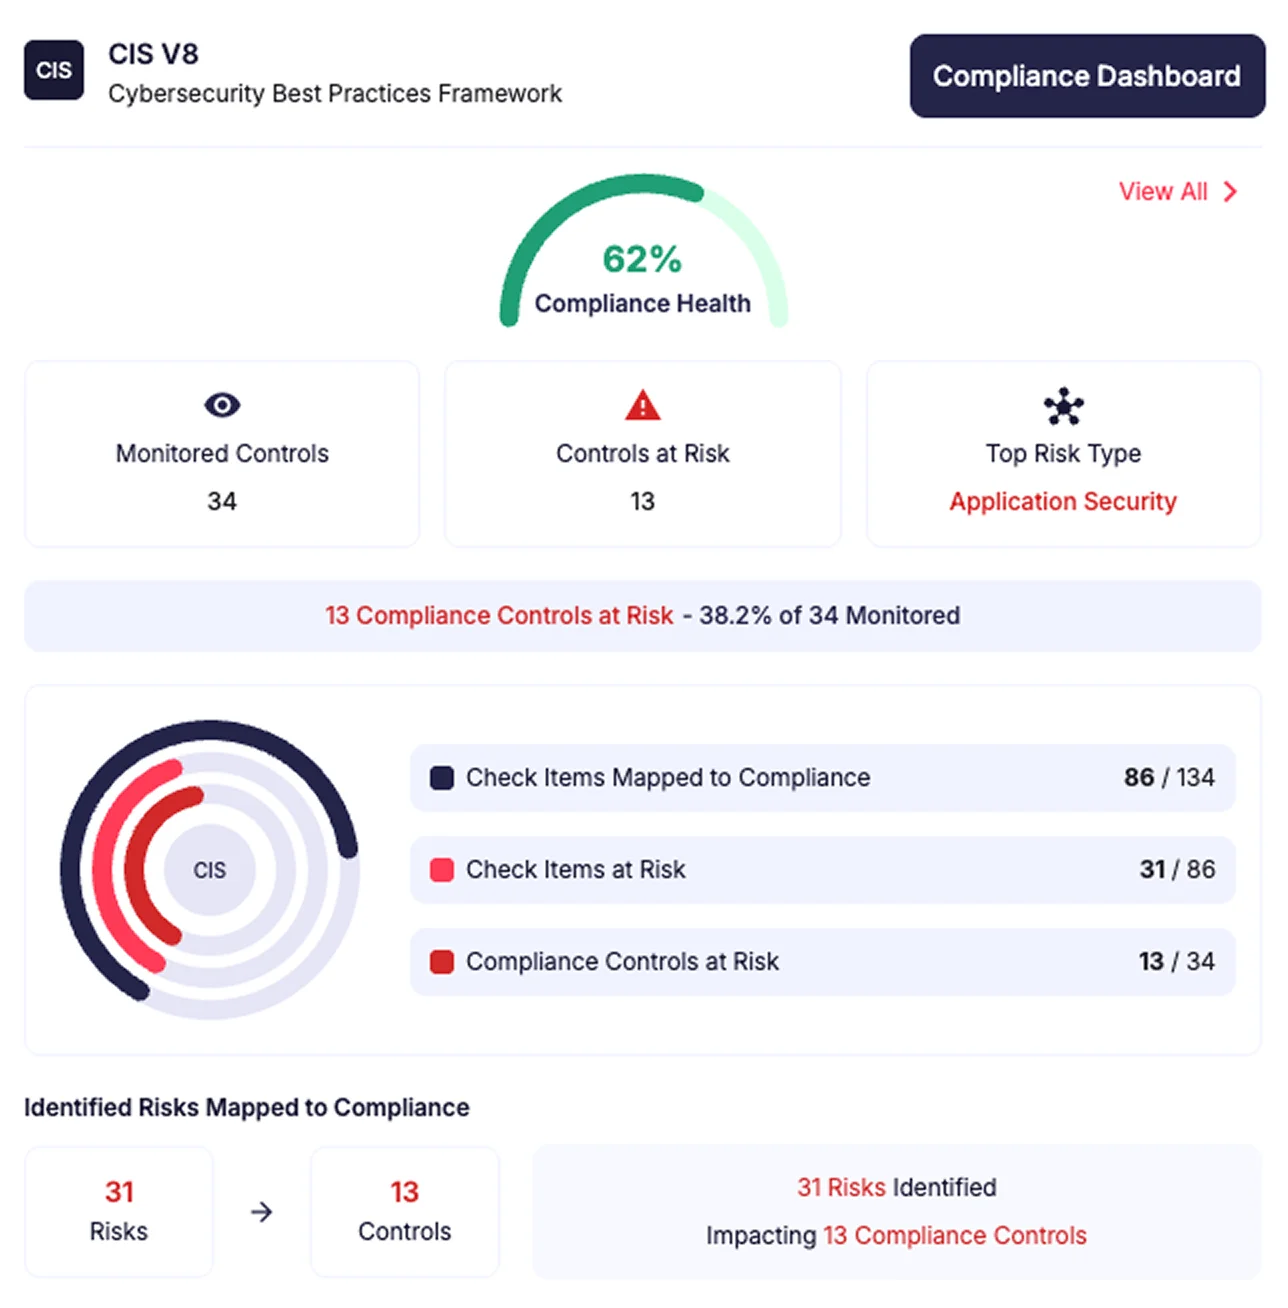Click the CIS center of the donut chart
Viewport: 1288px width, 1308px height.
coord(210,870)
